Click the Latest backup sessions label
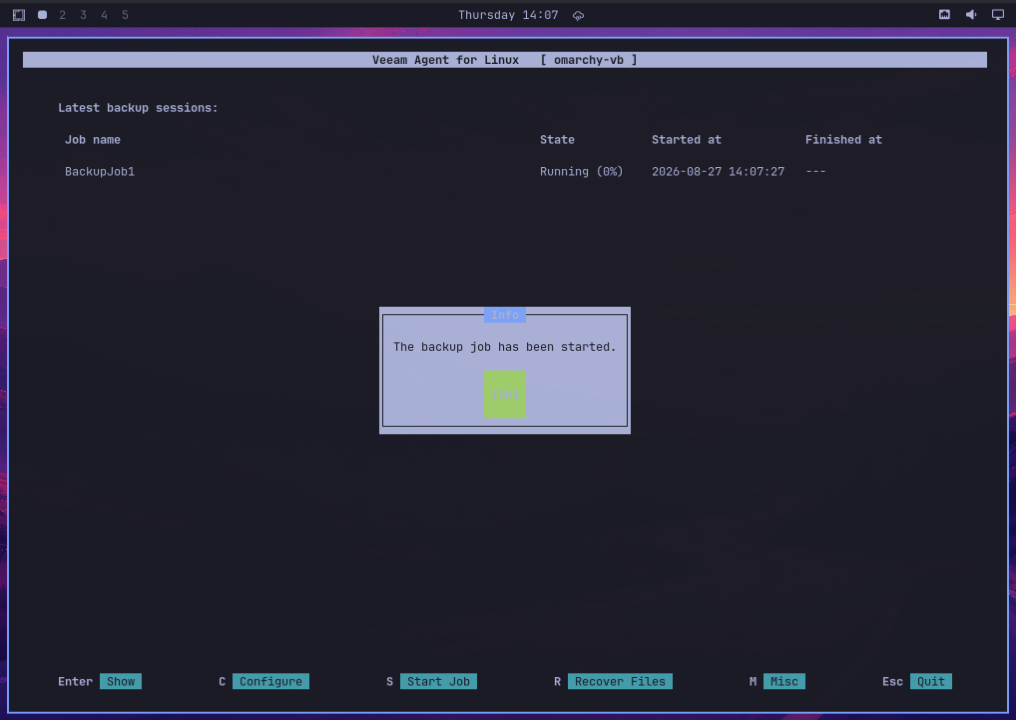1016x720 pixels. [x=138, y=108]
